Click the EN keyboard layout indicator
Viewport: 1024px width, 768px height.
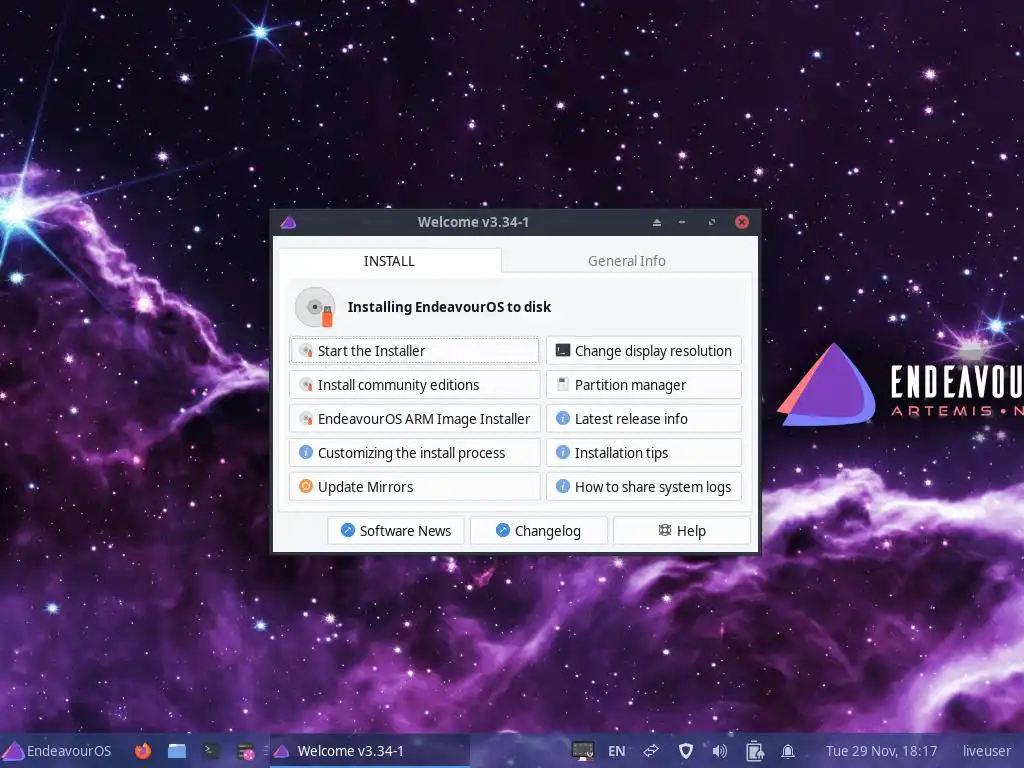(x=616, y=751)
